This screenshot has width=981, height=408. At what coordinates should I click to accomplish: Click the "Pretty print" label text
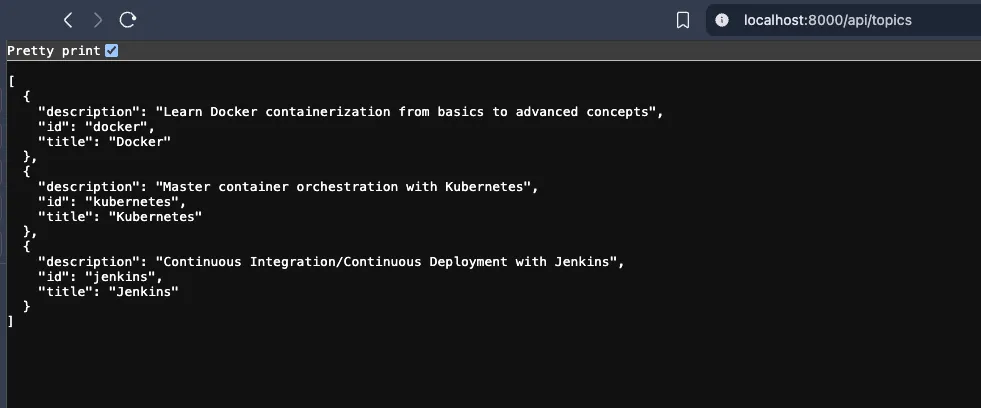coord(53,50)
